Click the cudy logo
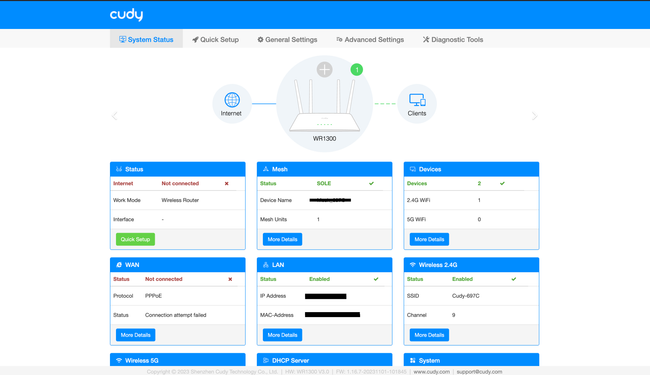Viewport: 650px width, 375px height. tap(126, 15)
